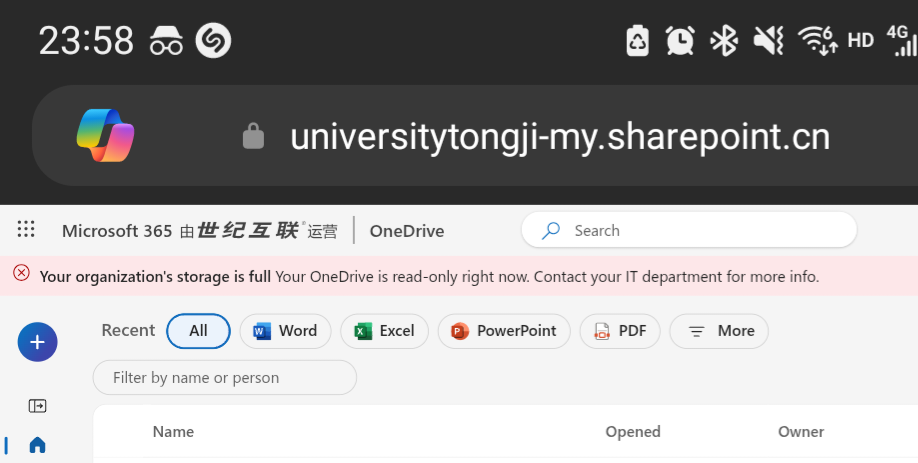The image size is (918, 463).
Task: Sort by the Opened column header
Action: [633, 431]
